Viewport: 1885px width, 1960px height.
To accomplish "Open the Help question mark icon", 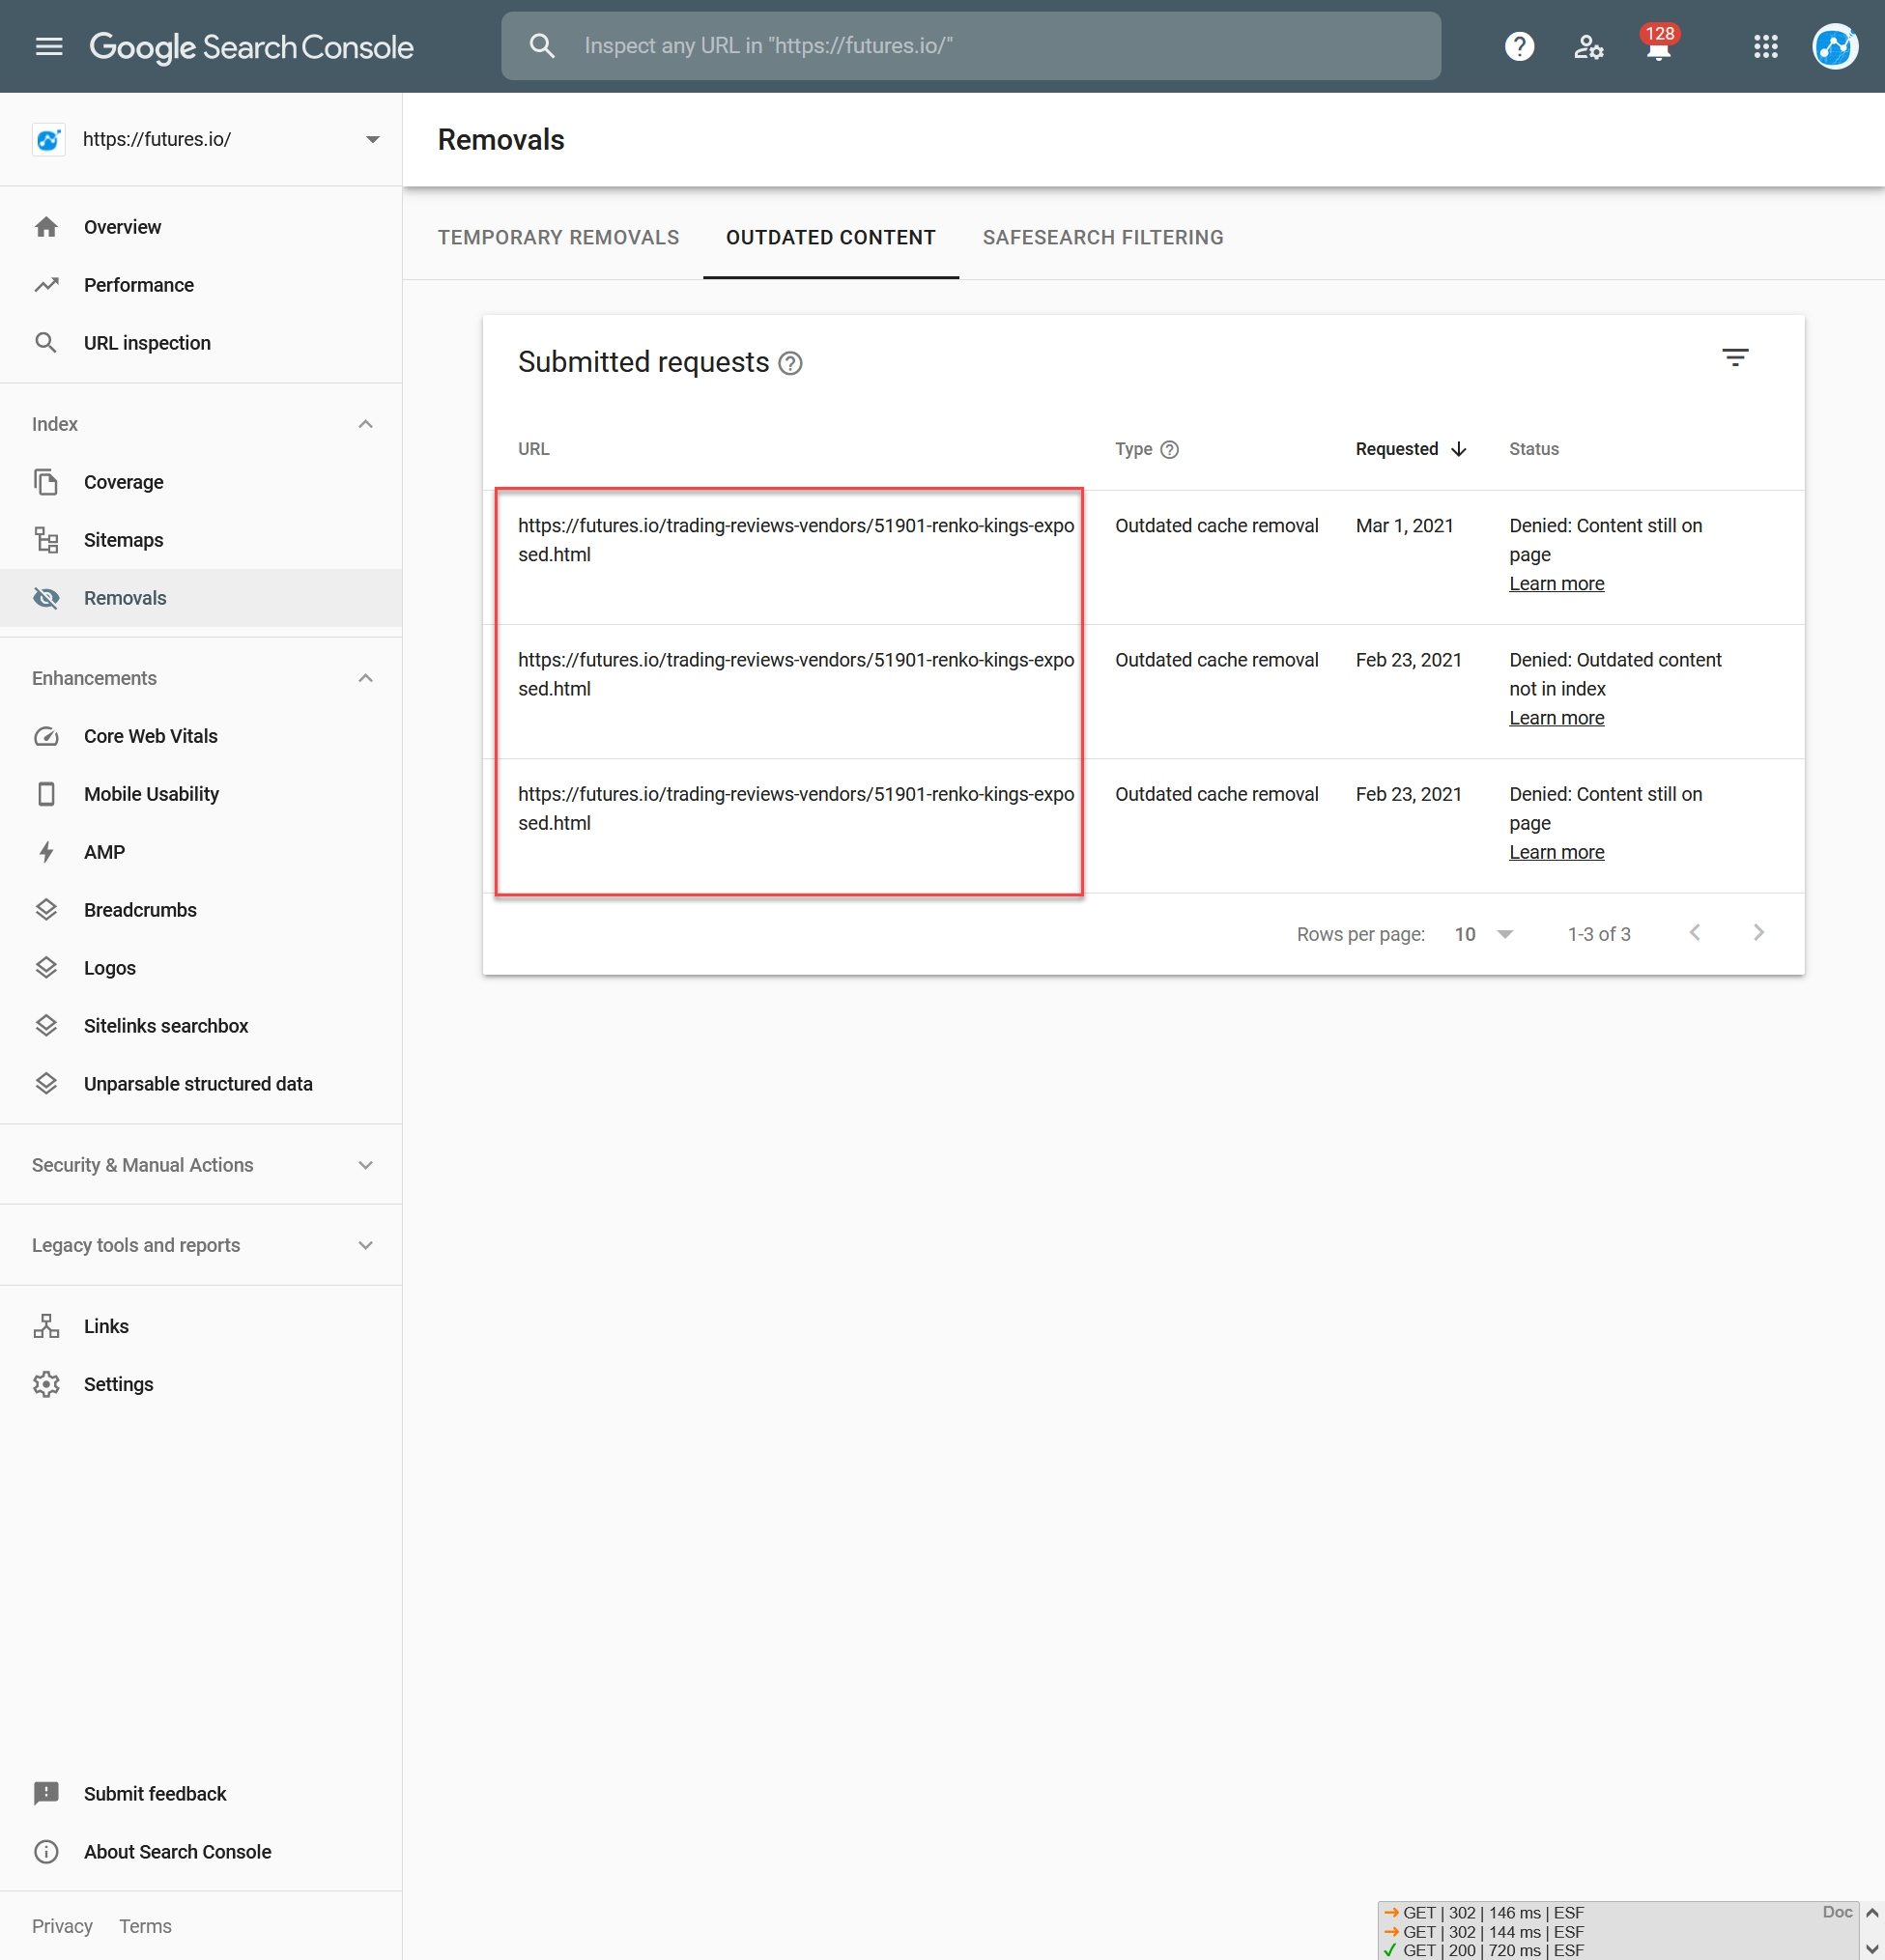I will (x=1519, y=46).
